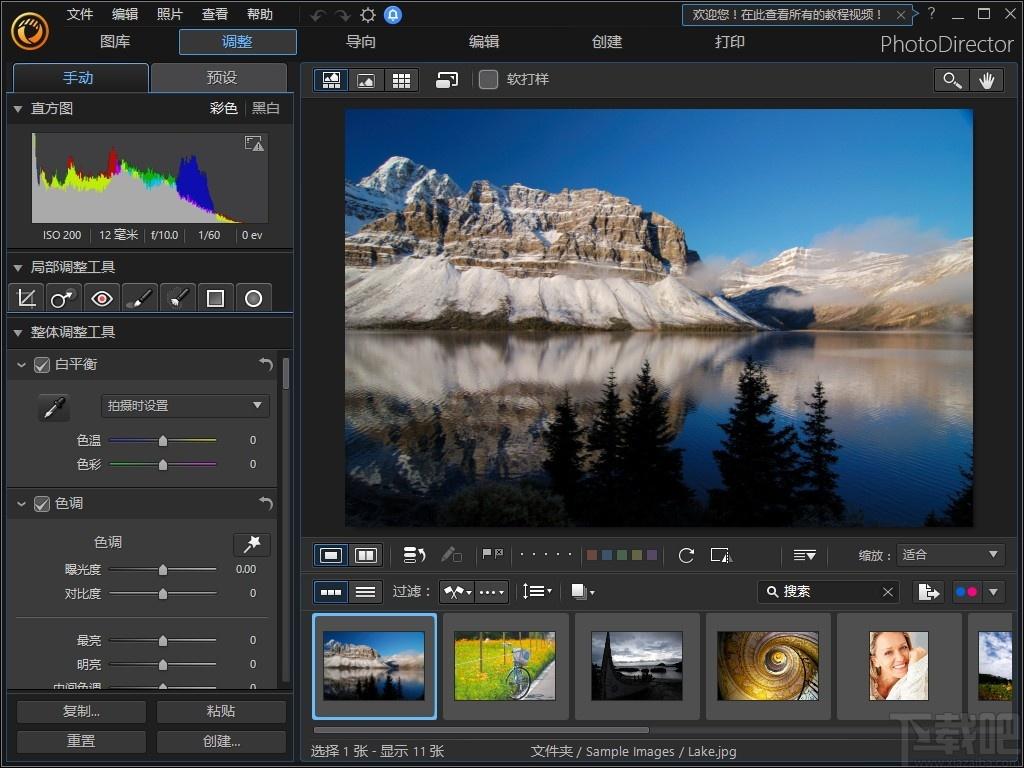Pick the white balance eyedropper

[54, 407]
